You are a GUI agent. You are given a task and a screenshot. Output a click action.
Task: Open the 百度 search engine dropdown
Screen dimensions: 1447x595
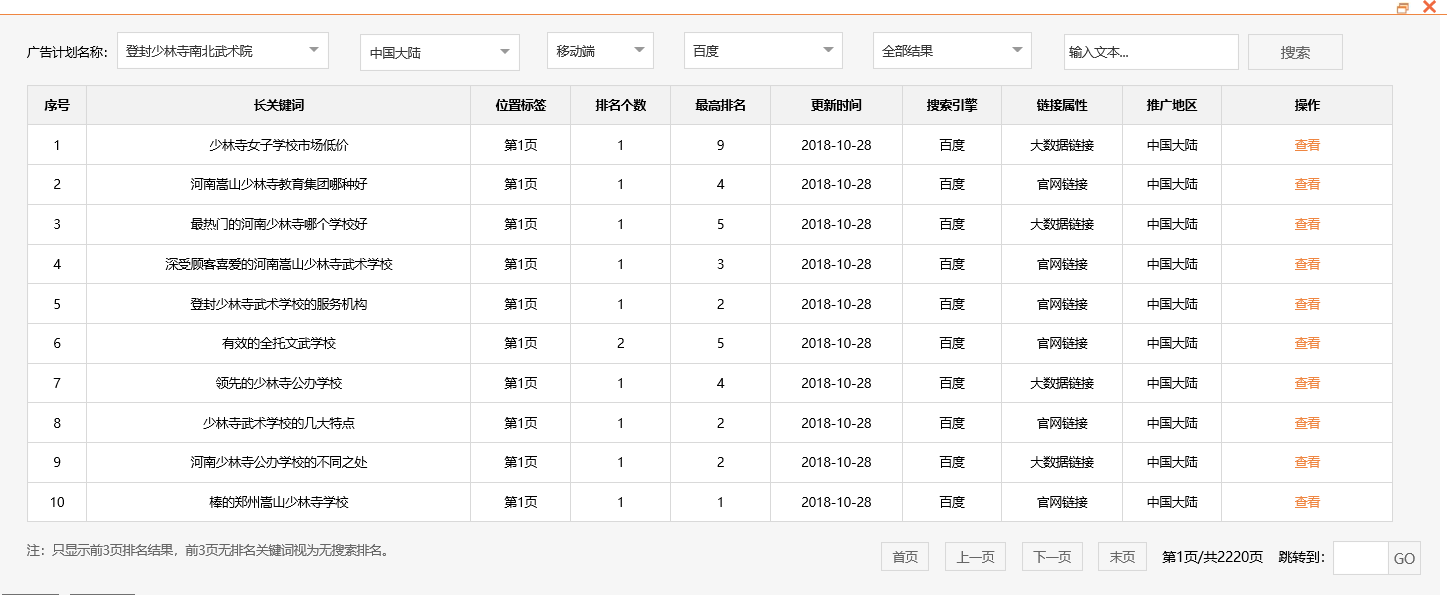pos(761,50)
